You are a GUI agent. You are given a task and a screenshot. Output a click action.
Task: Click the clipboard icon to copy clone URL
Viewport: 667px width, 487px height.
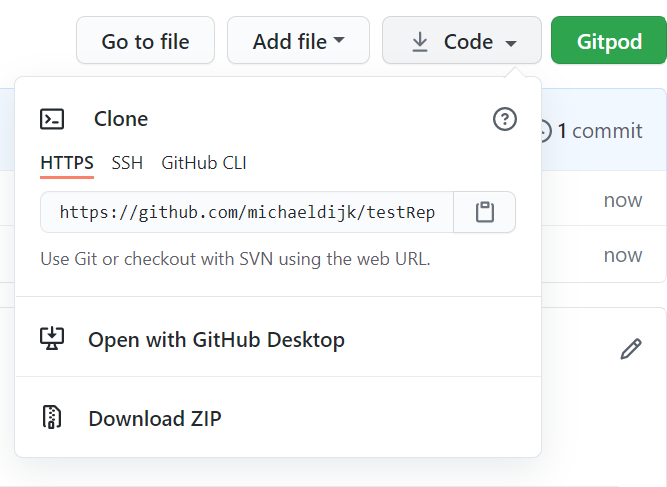pyautogui.click(x=485, y=212)
